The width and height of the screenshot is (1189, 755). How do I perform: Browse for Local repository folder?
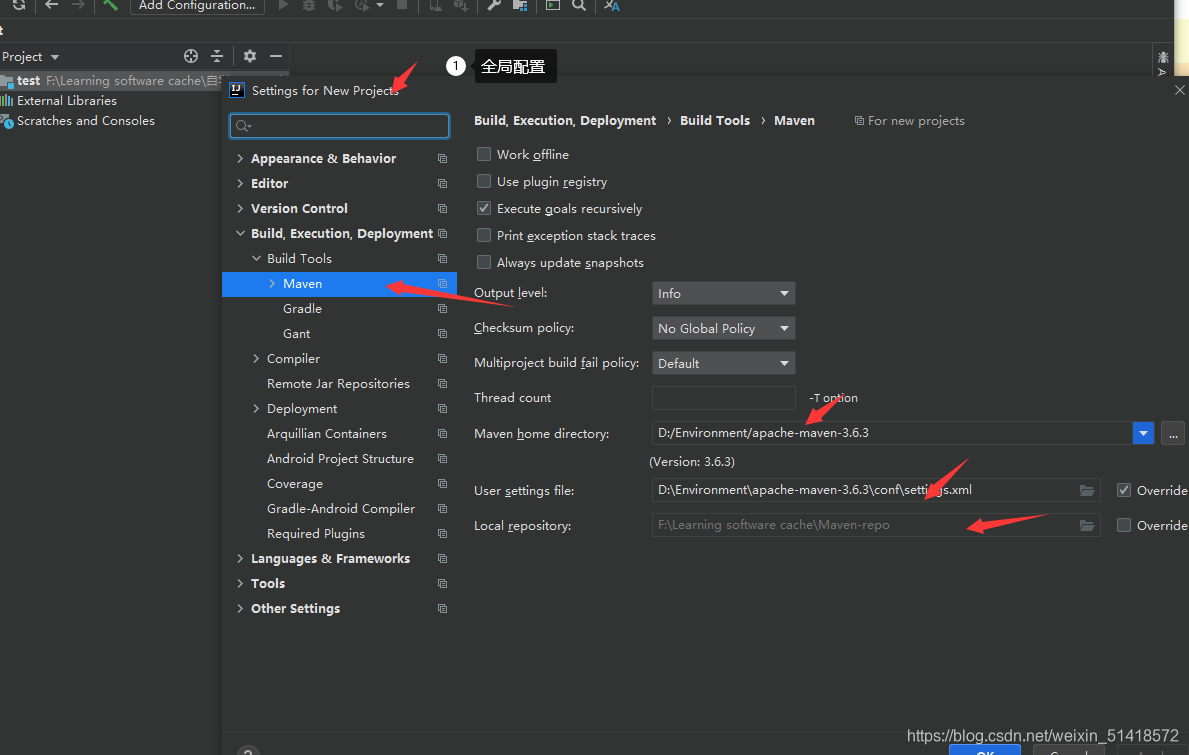click(1087, 525)
